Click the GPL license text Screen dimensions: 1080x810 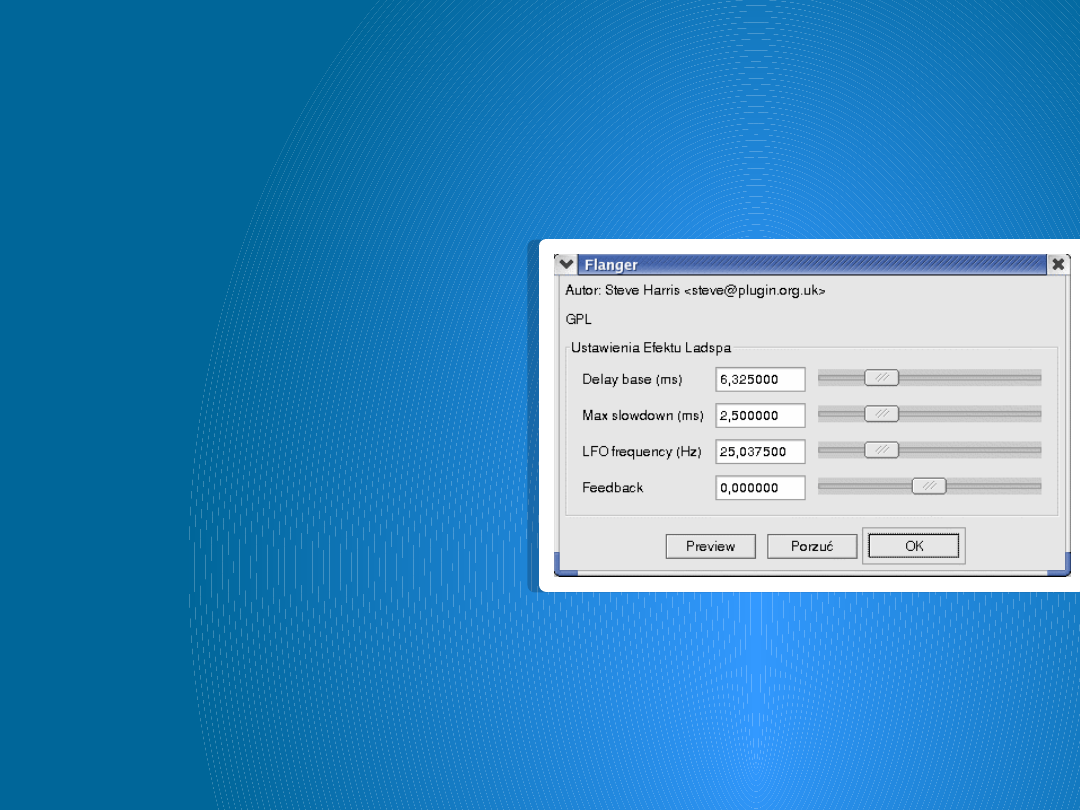coord(578,320)
